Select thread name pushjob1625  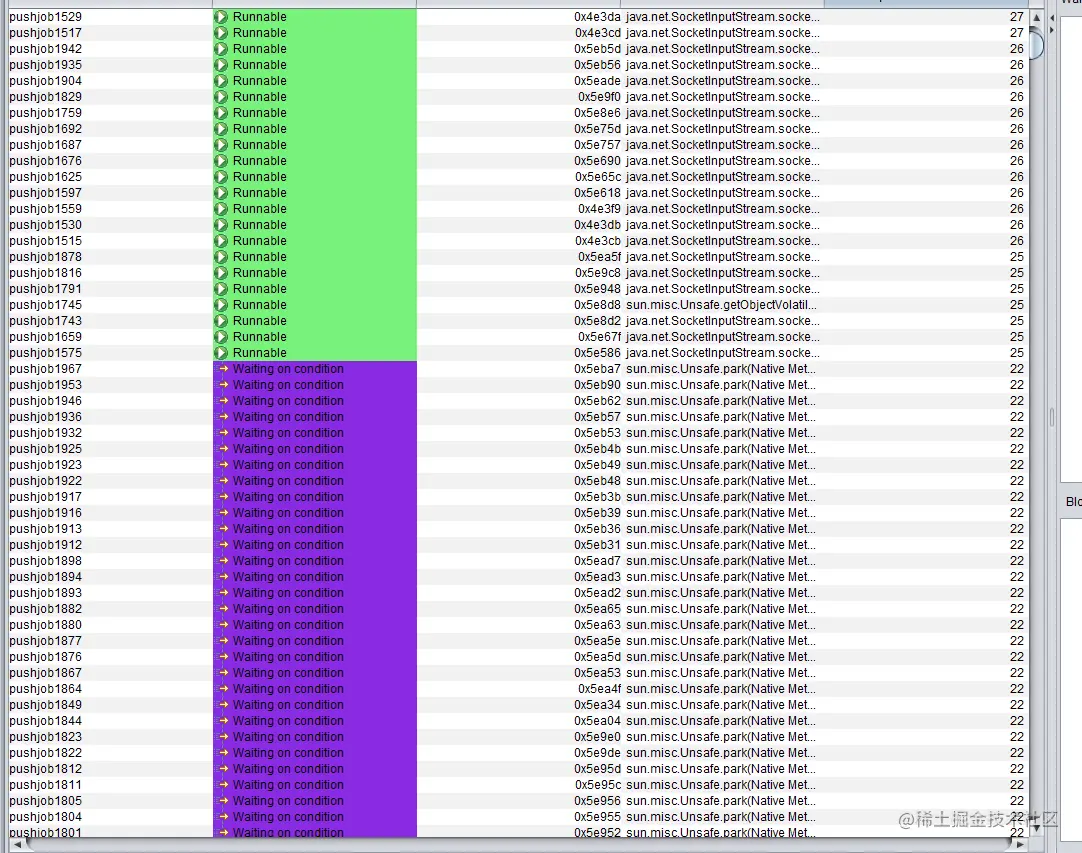pyautogui.click(x=46, y=177)
